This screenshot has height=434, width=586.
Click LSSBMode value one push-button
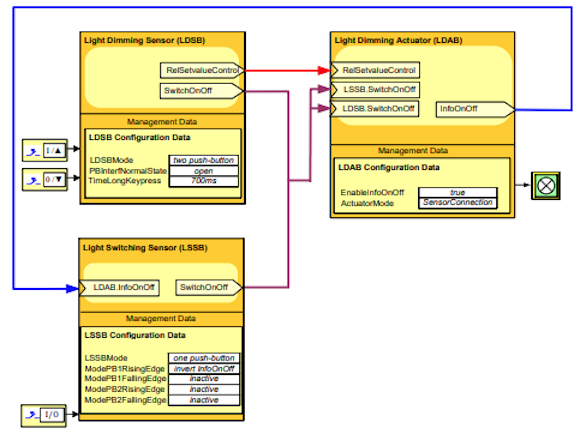(x=204, y=358)
